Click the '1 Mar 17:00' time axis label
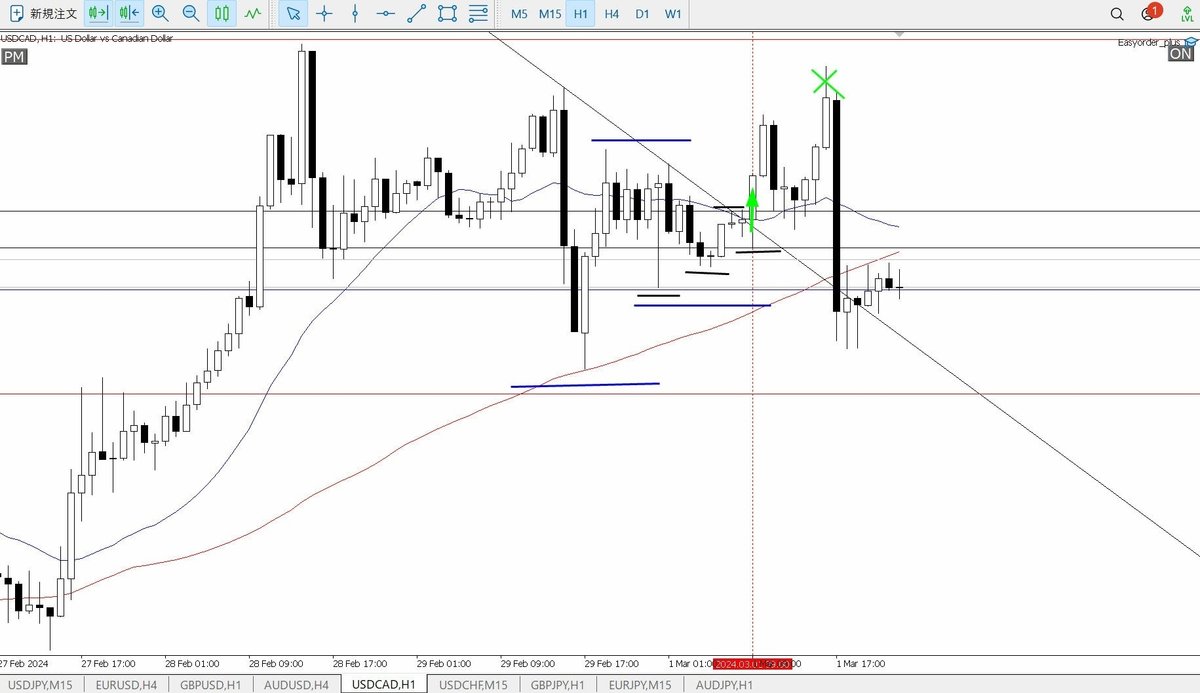This screenshot has height=693, width=1200. pyautogui.click(x=860, y=663)
